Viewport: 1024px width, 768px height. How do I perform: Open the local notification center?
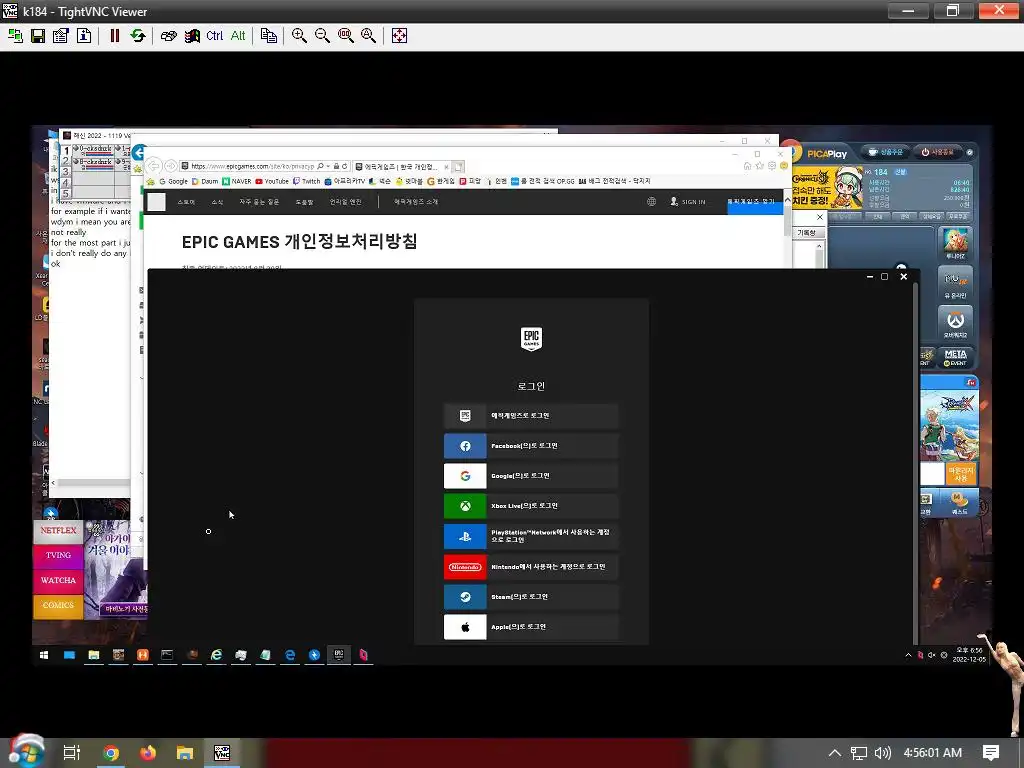[x=991, y=753]
